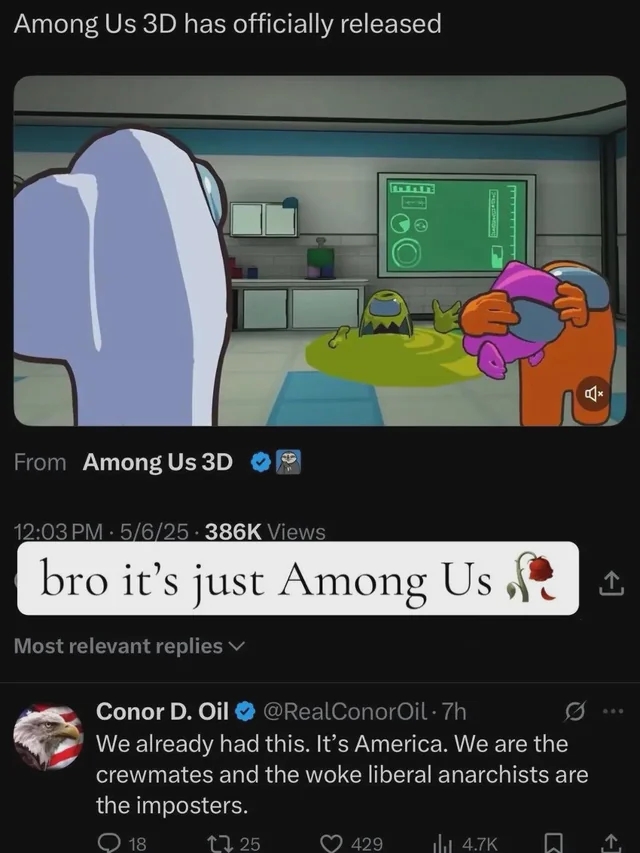Image resolution: width=640 pixels, height=853 pixels.
Task: Repost the reply with 25 reposts
Action: (x=234, y=843)
